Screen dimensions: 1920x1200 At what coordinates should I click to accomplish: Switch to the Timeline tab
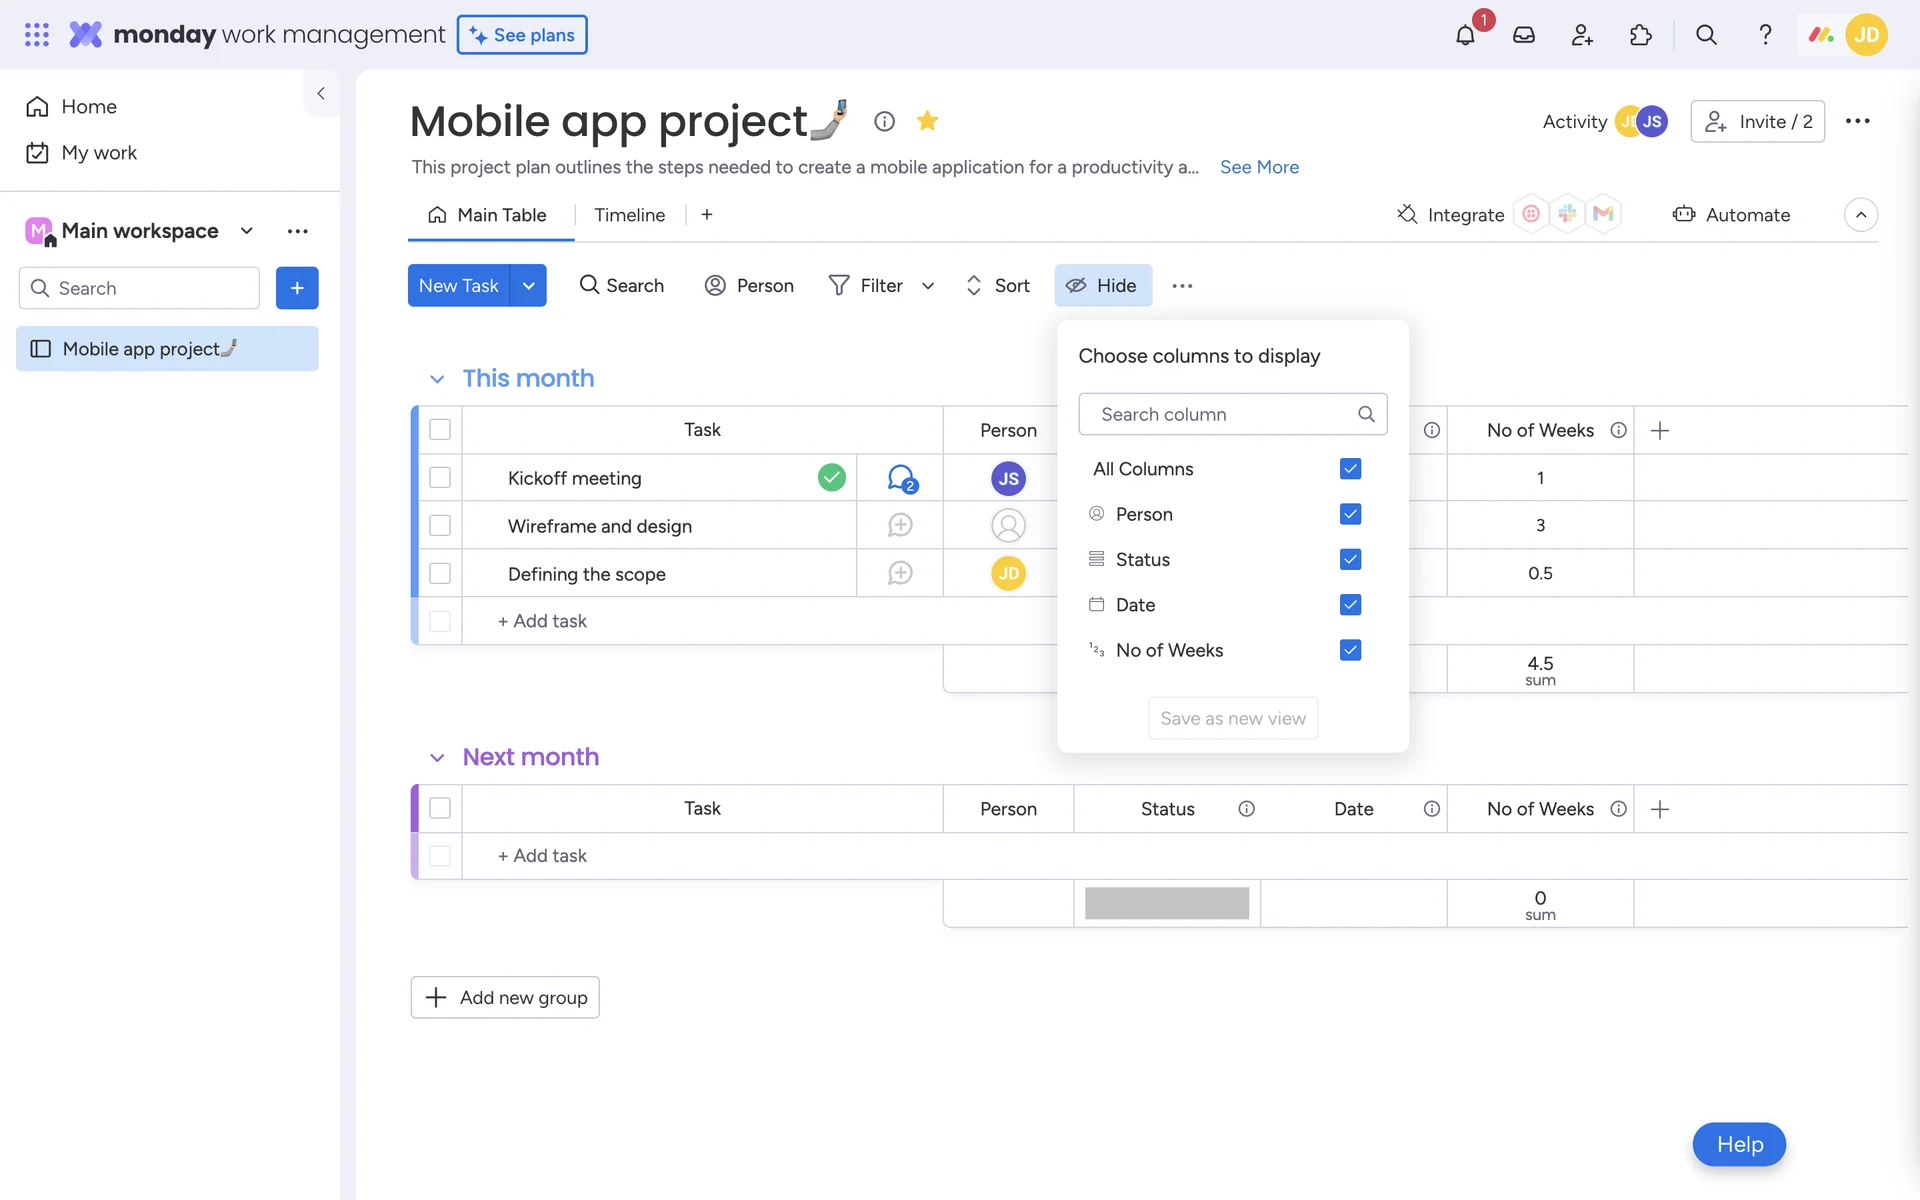tap(629, 215)
